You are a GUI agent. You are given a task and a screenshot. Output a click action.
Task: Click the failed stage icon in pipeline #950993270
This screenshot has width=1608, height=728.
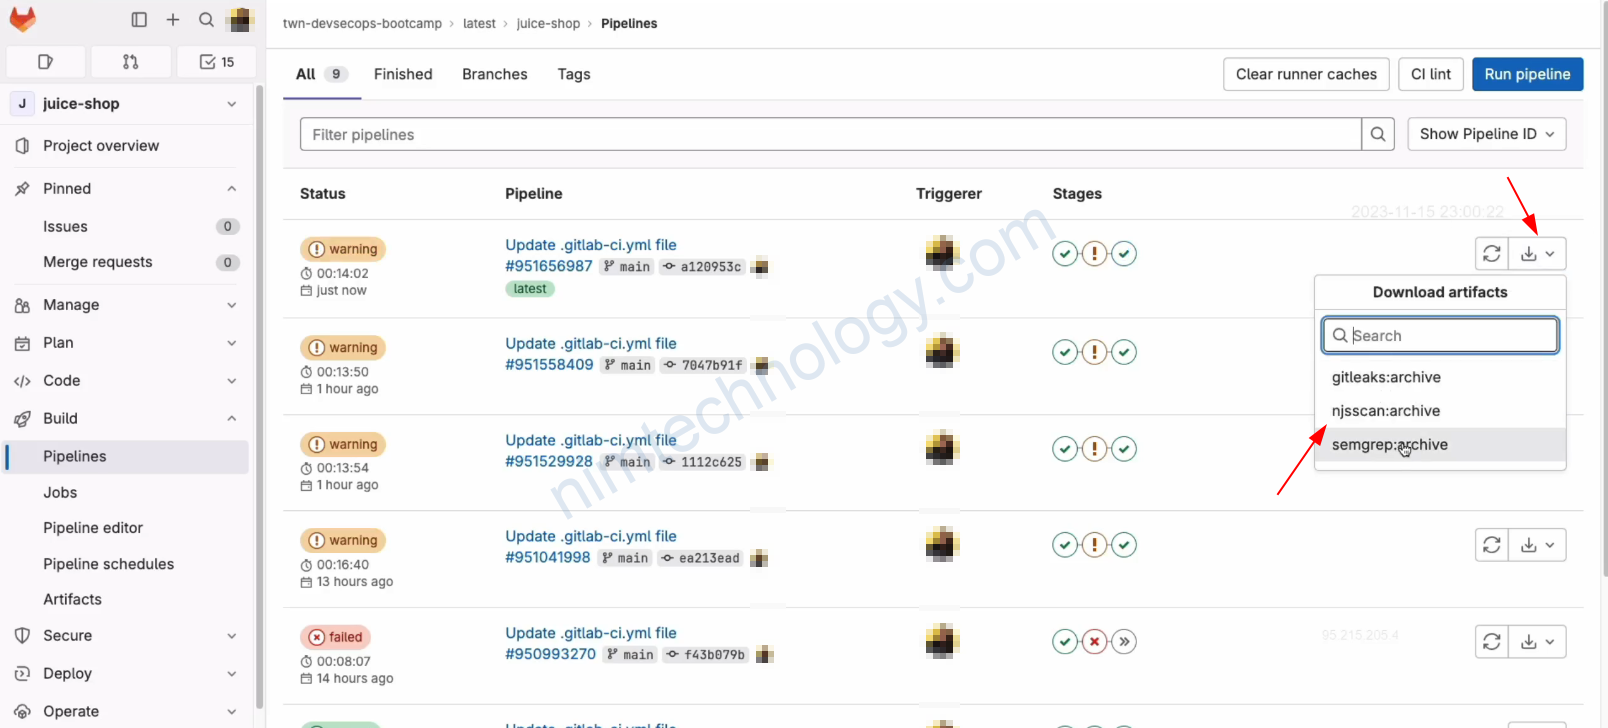click(x=1095, y=642)
